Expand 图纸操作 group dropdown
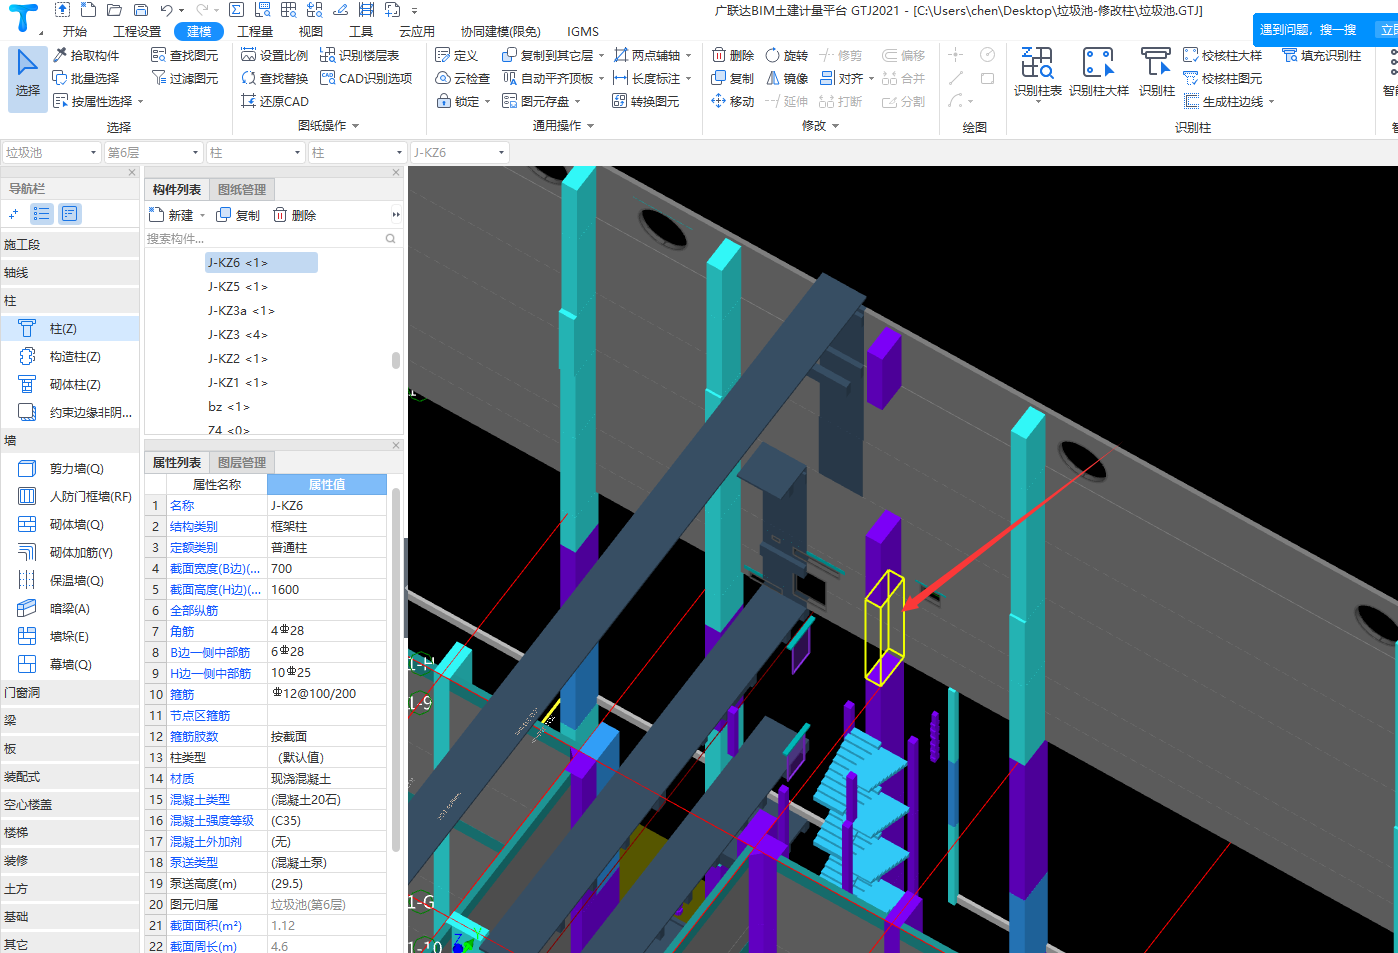The height and width of the screenshot is (953, 1398). [x=355, y=126]
